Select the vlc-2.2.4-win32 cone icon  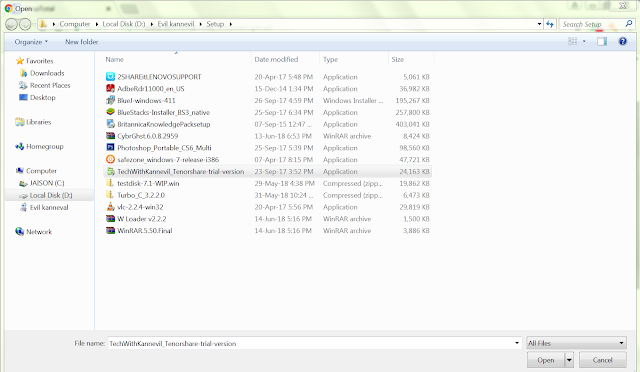coord(110,207)
